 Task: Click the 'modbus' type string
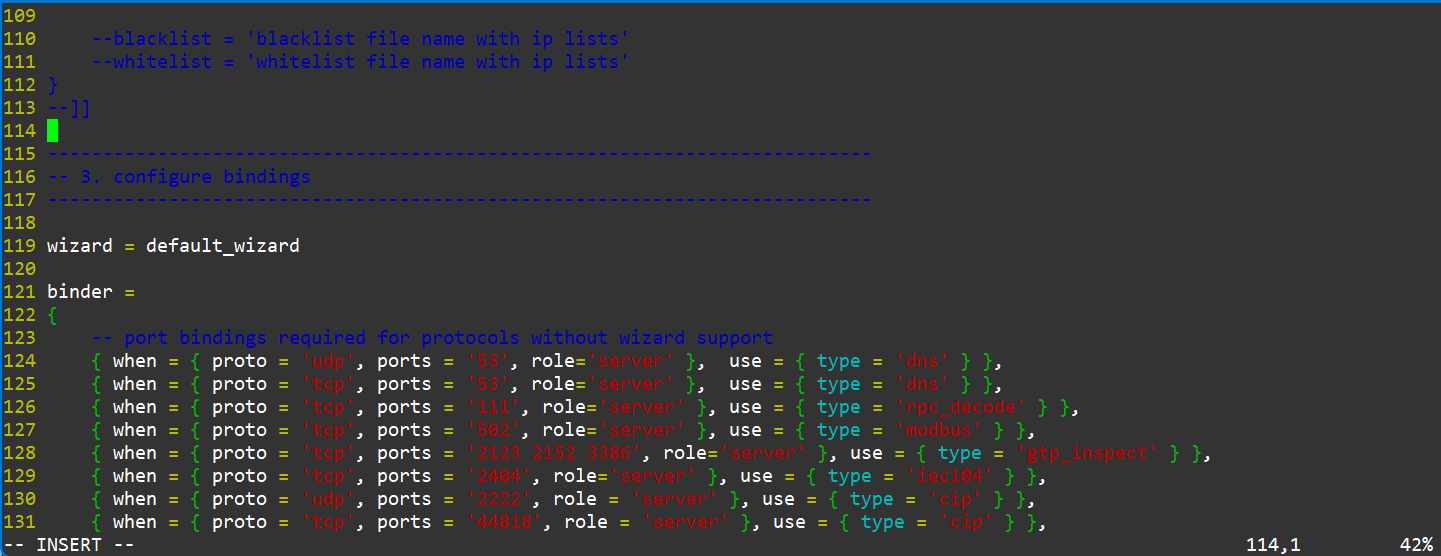940,430
